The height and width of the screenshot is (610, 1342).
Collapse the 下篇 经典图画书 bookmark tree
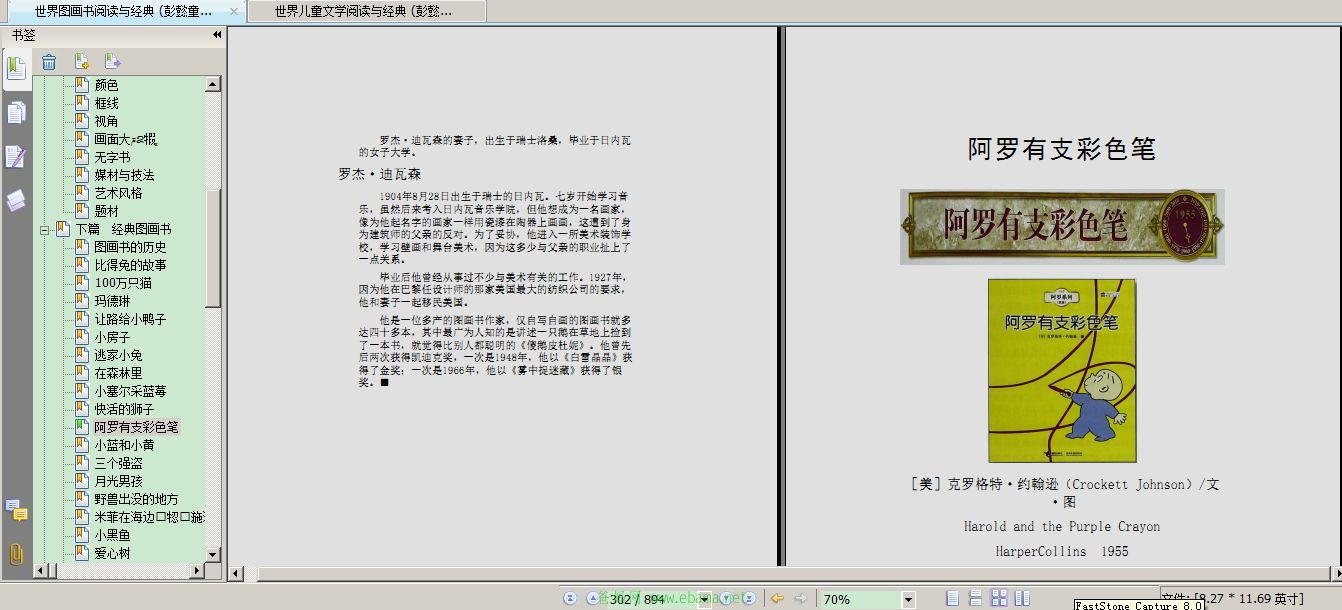point(45,229)
